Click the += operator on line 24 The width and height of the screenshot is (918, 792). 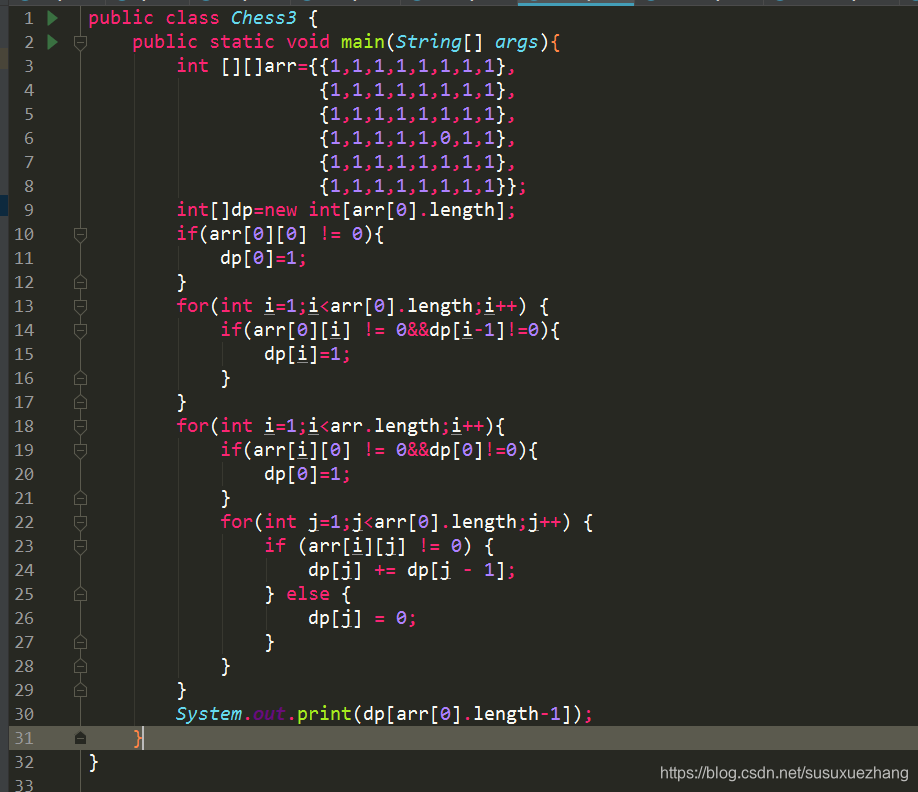[385, 571]
